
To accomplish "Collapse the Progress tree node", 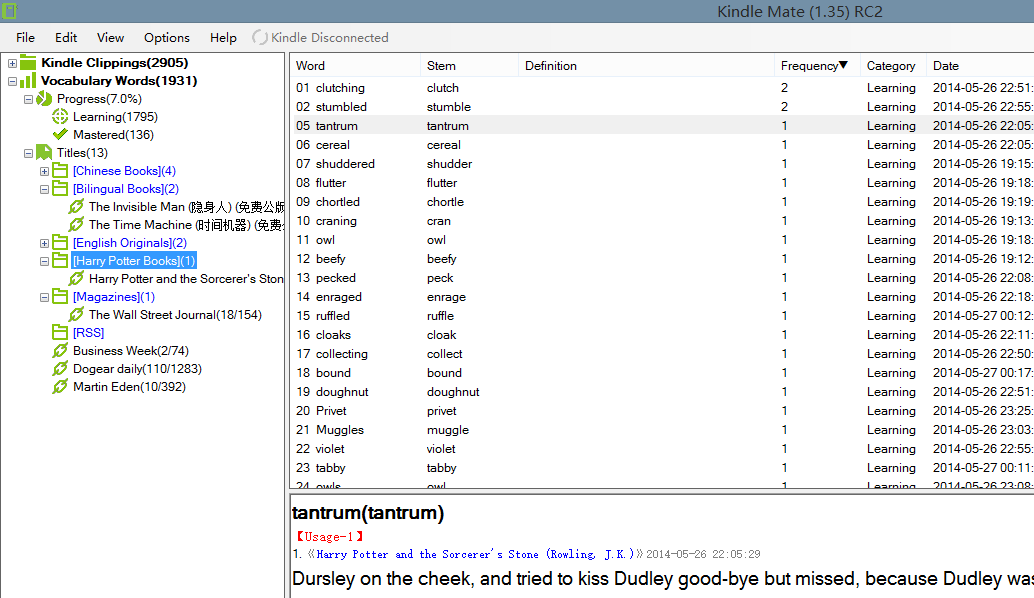I will 28,100.
